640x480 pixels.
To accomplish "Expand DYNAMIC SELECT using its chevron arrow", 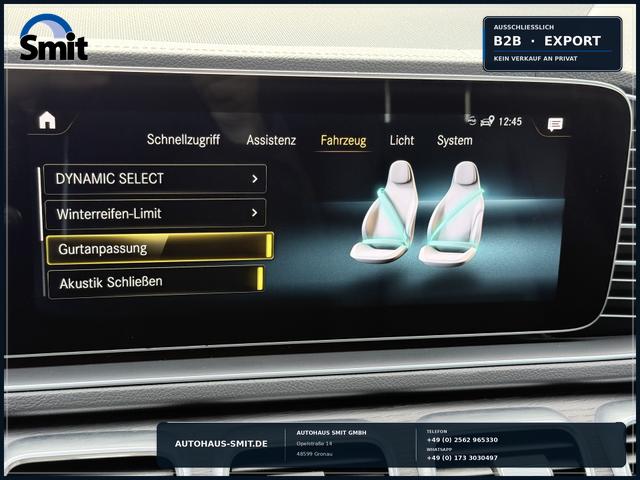I will coord(255,179).
